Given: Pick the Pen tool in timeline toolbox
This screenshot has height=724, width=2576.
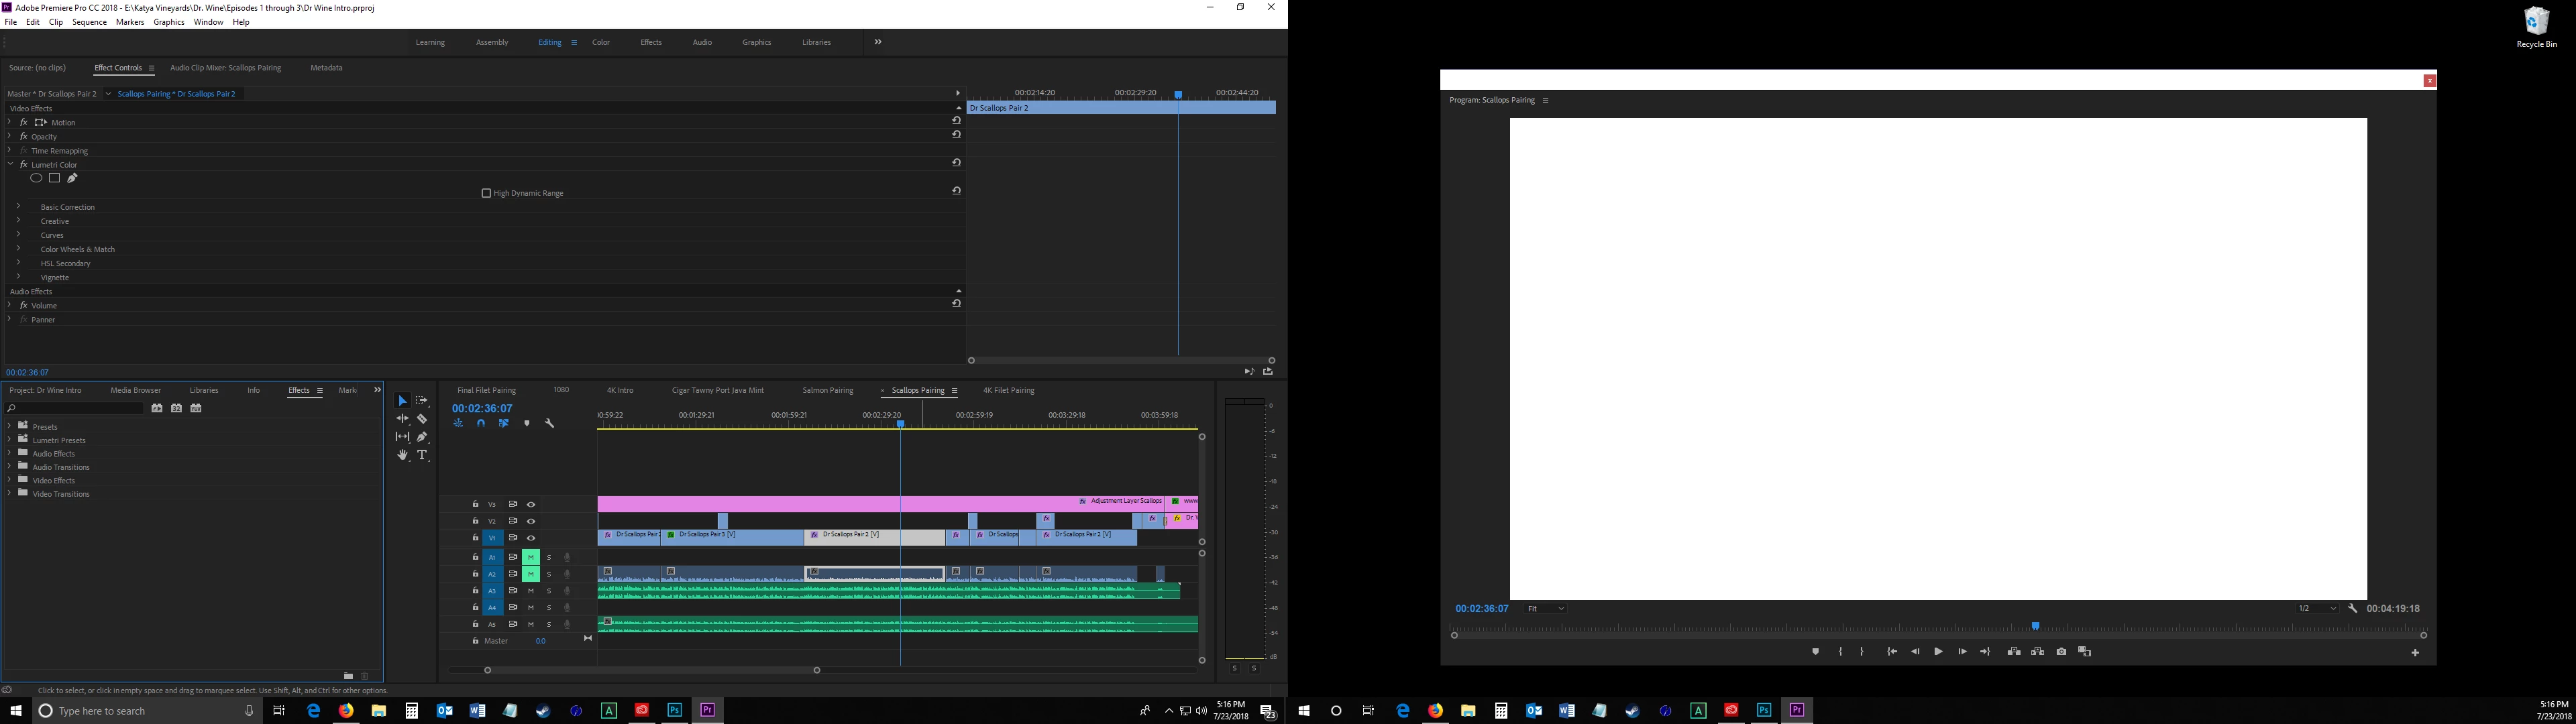Looking at the screenshot, I should tap(422, 437).
